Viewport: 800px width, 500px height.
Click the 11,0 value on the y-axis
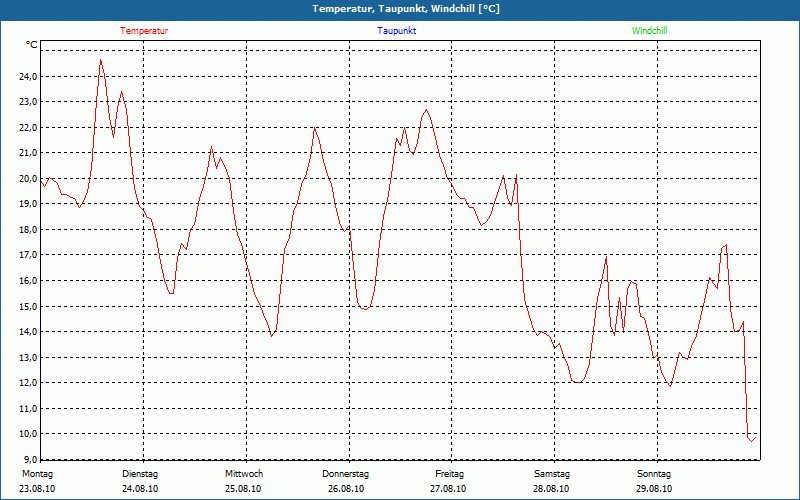pos(28,408)
